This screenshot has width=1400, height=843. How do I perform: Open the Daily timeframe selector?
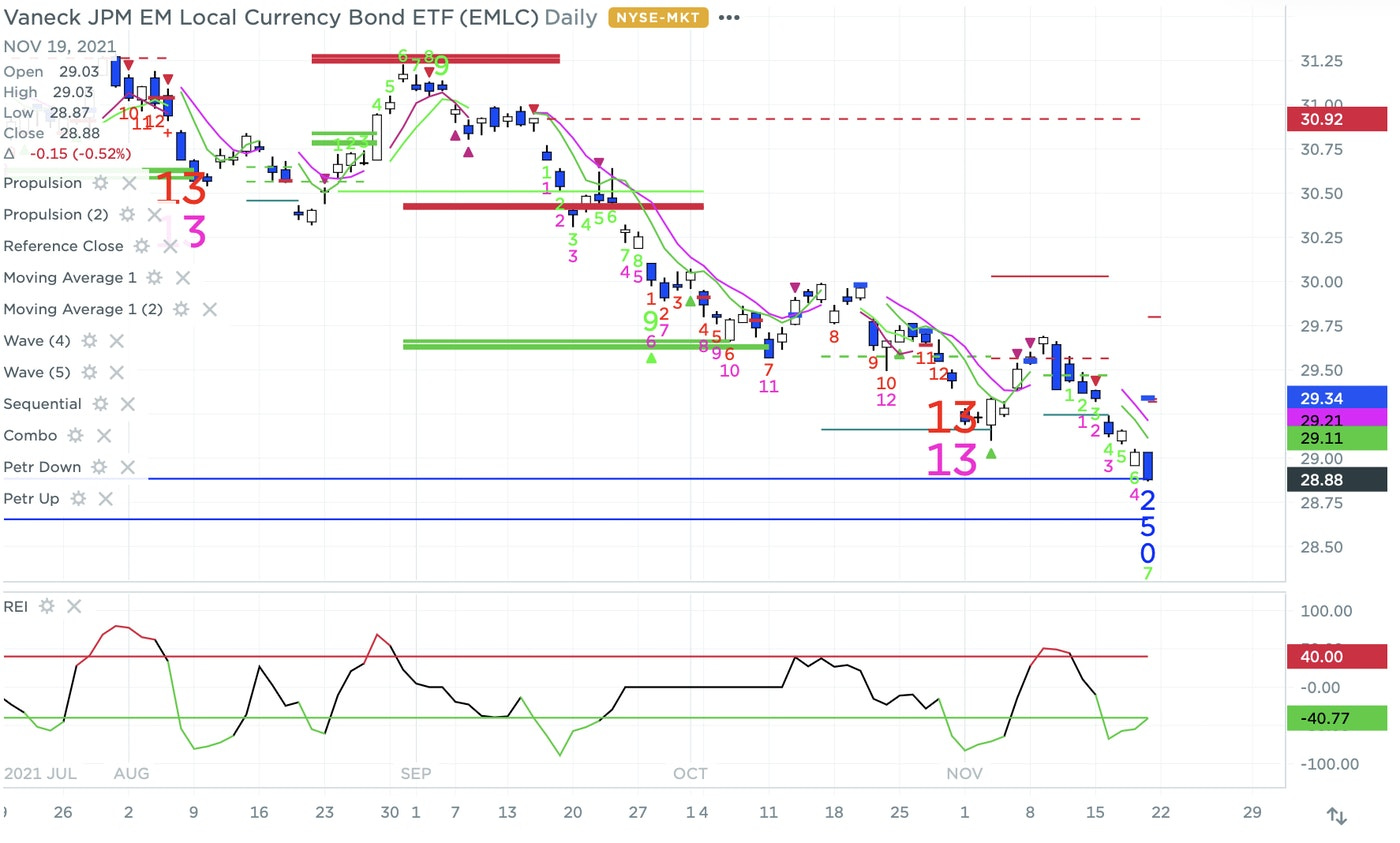coord(571,17)
